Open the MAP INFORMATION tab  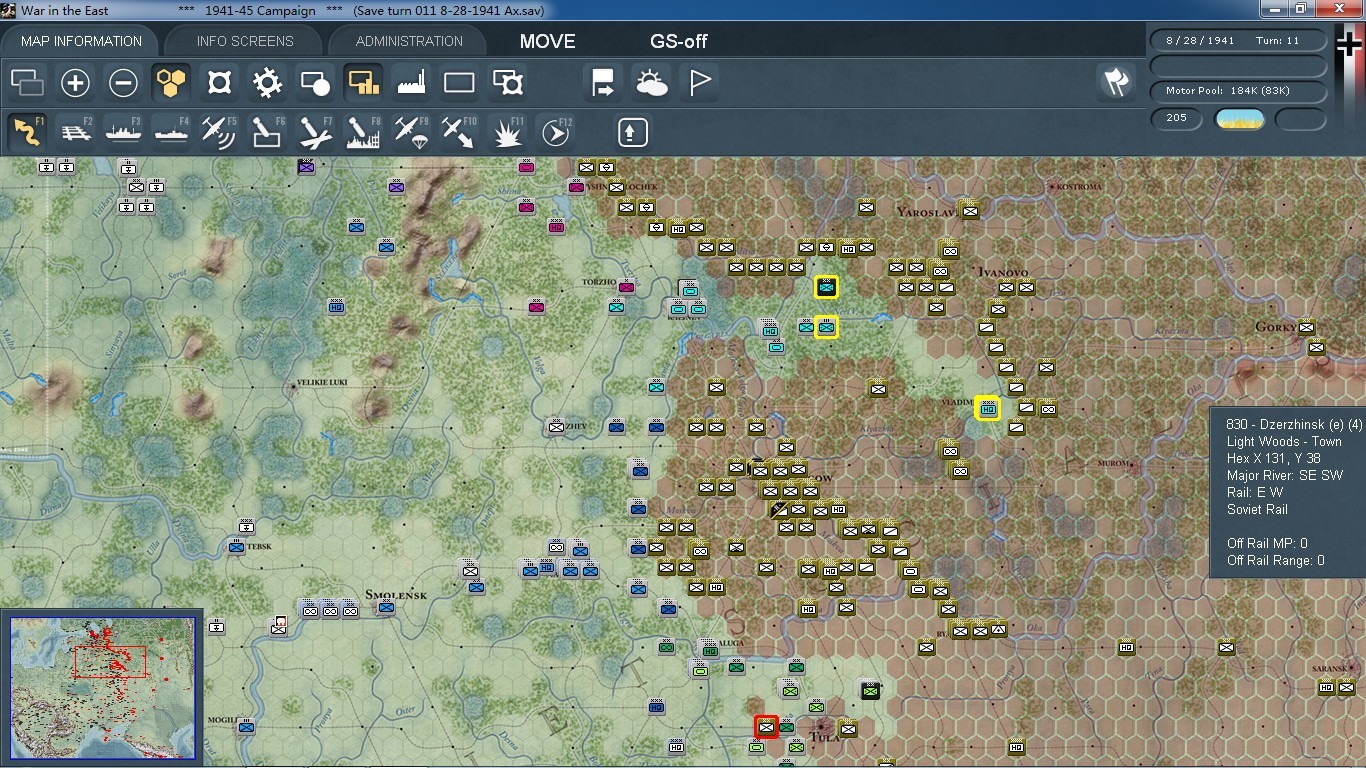point(82,41)
